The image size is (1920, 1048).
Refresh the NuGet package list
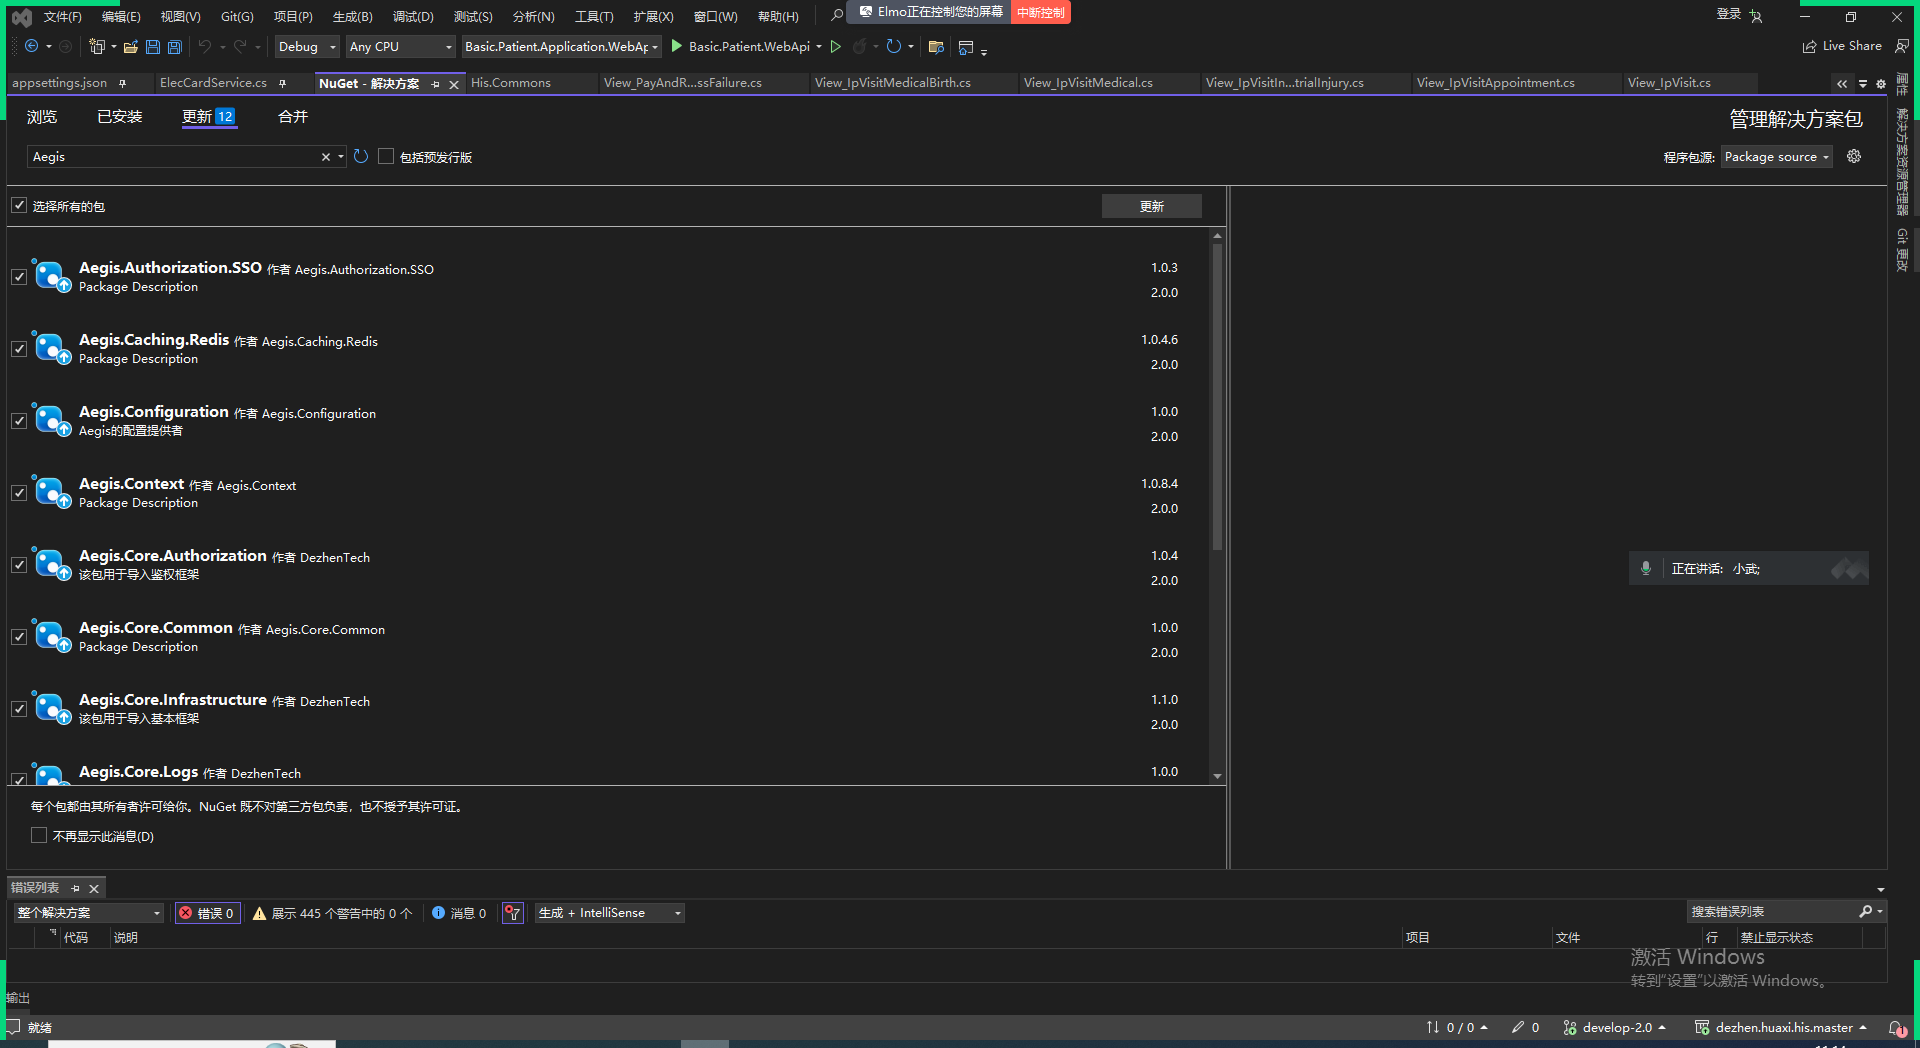361,157
